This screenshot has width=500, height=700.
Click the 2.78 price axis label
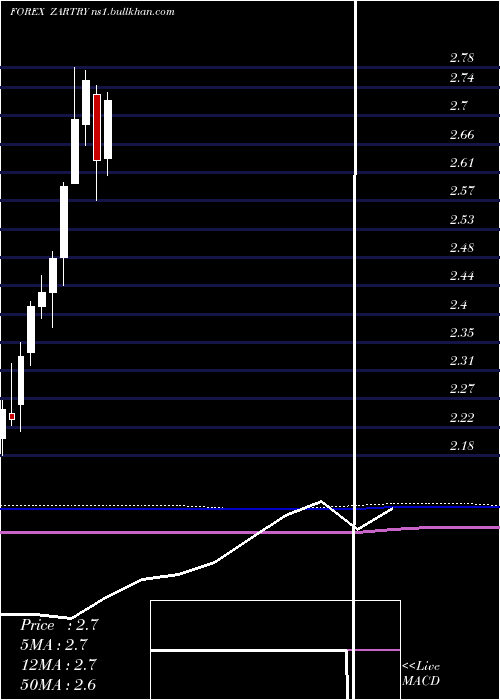[x=462, y=58]
